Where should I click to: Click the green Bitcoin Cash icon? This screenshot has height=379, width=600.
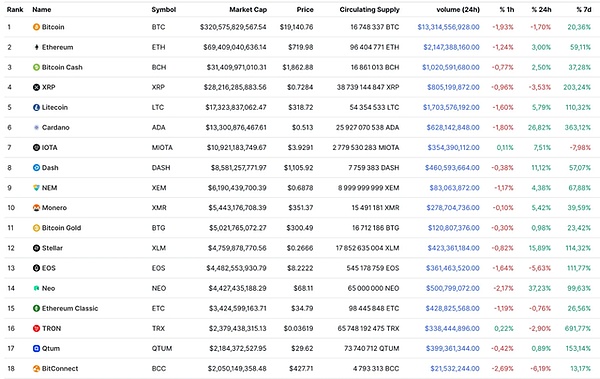[x=36, y=67]
